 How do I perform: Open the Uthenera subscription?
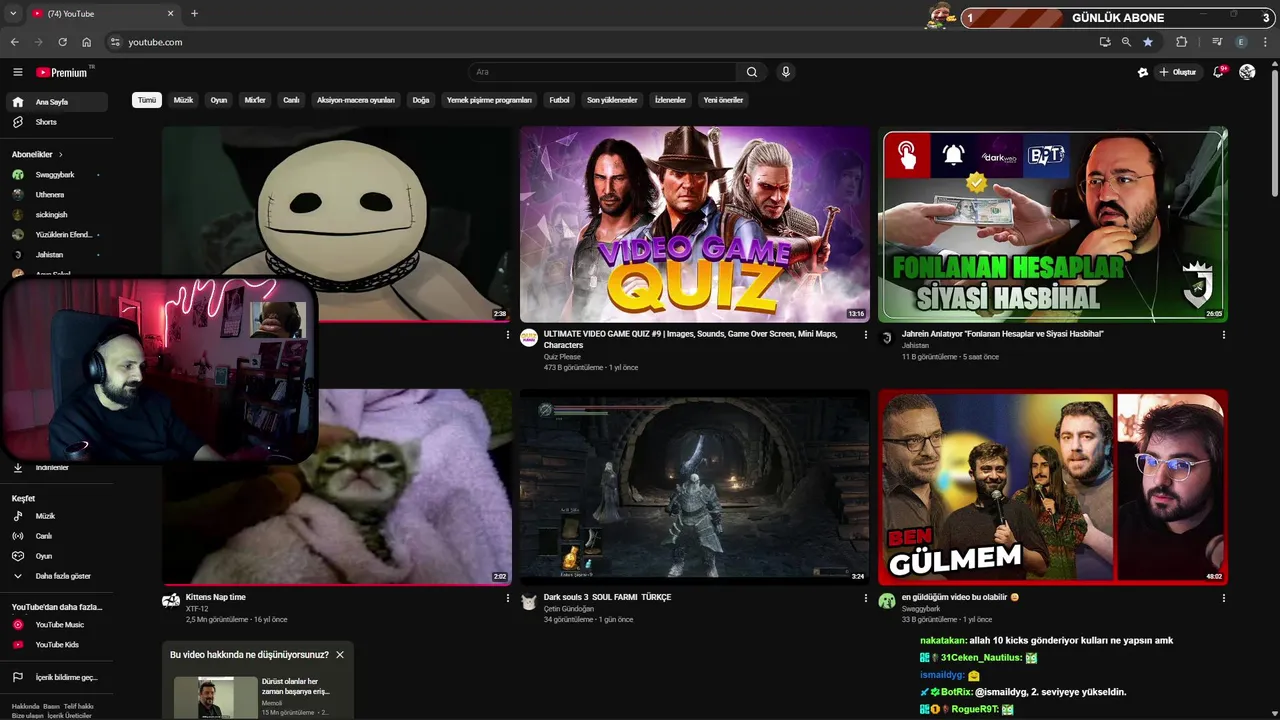click(55, 195)
